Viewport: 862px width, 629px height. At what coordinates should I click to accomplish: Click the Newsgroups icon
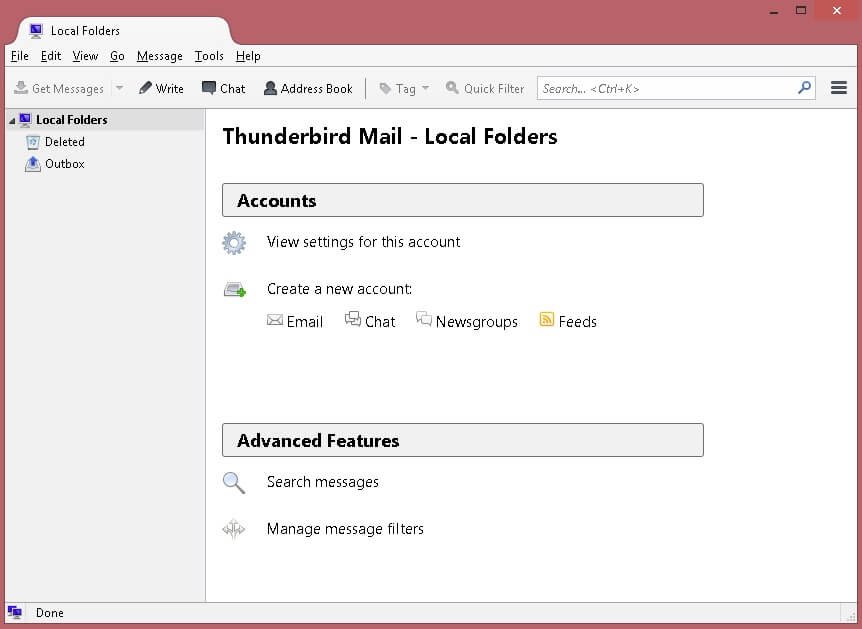(x=423, y=319)
